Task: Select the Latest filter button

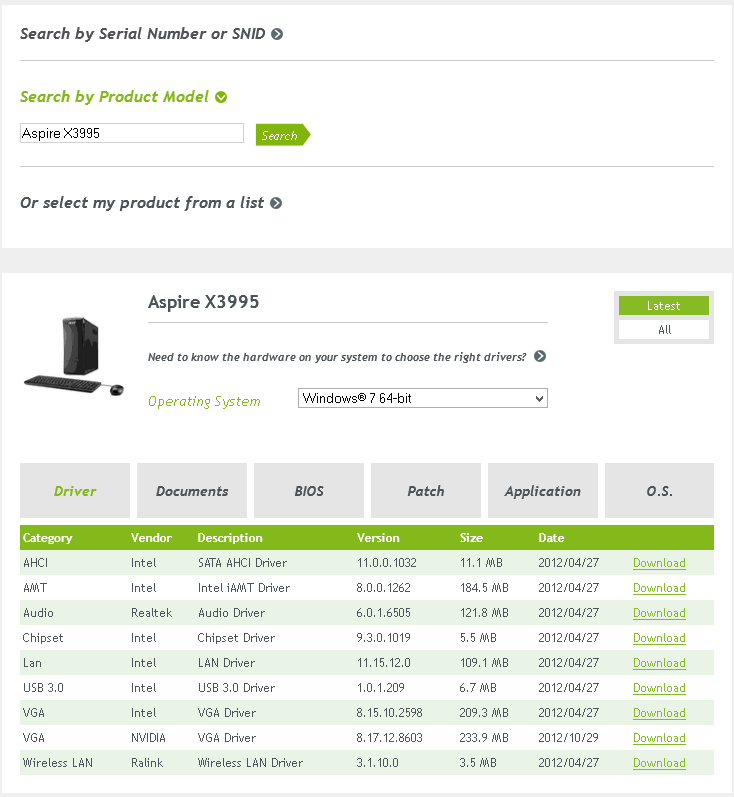Action: pyautogui.click(x=663, y=305)
